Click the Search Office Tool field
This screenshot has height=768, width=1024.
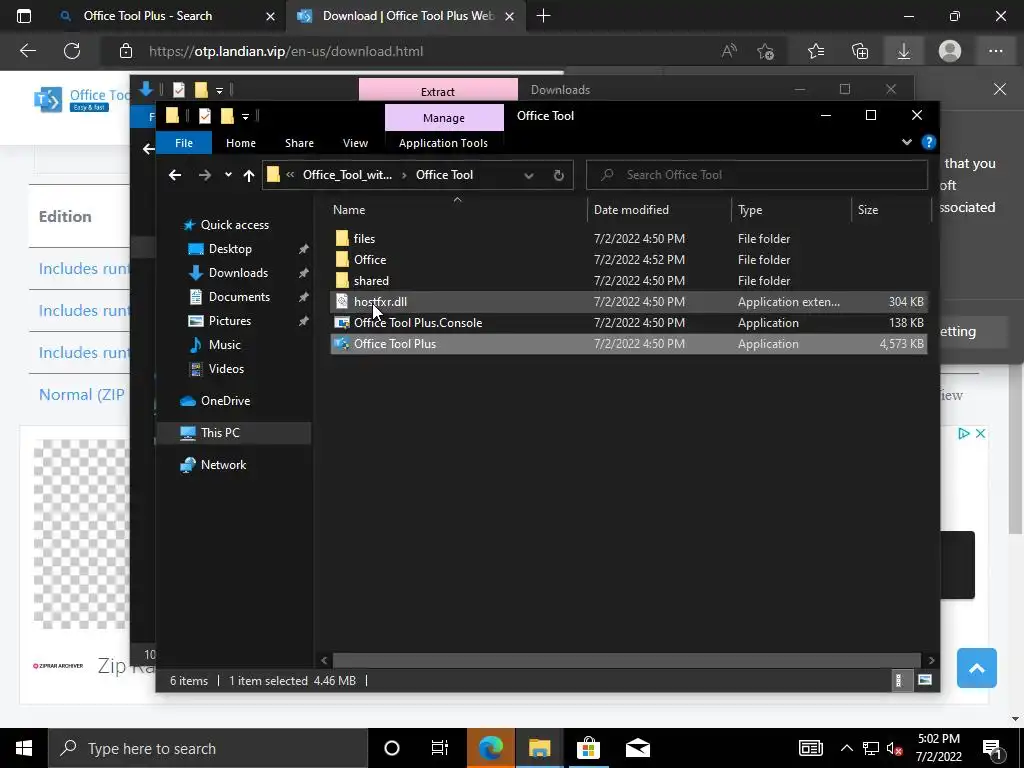[x=757, y=175]
